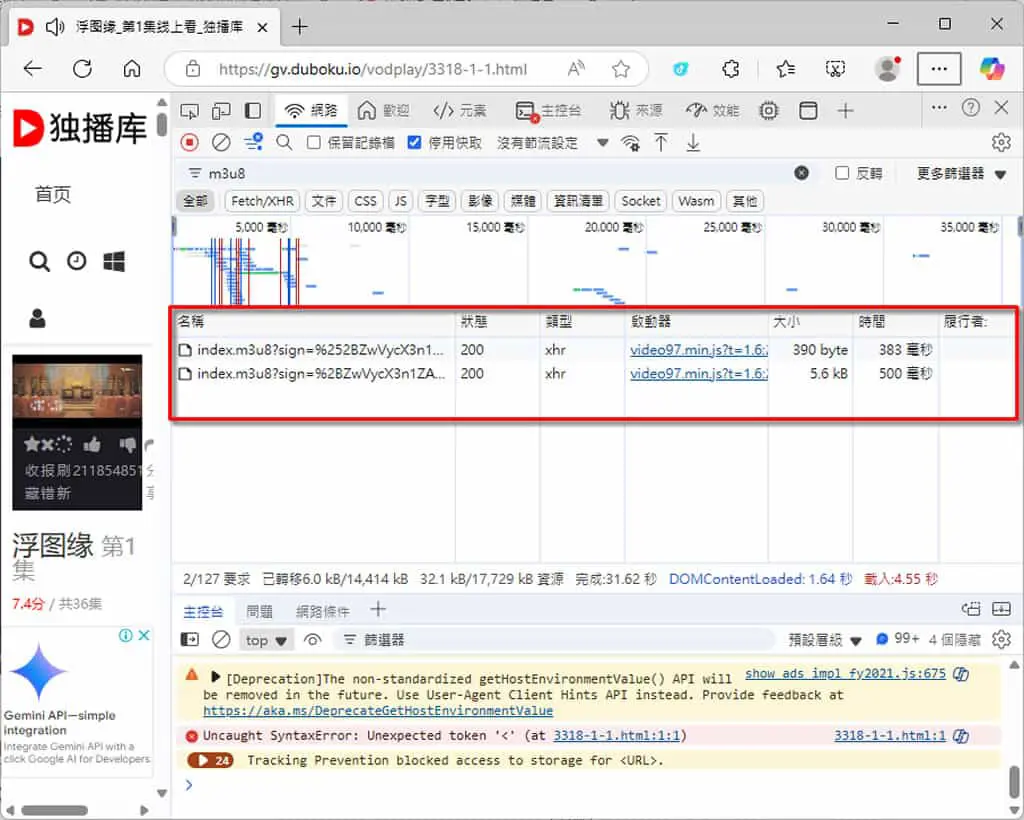Open the browser extensions puzzle icon

[x=731, y=69]
